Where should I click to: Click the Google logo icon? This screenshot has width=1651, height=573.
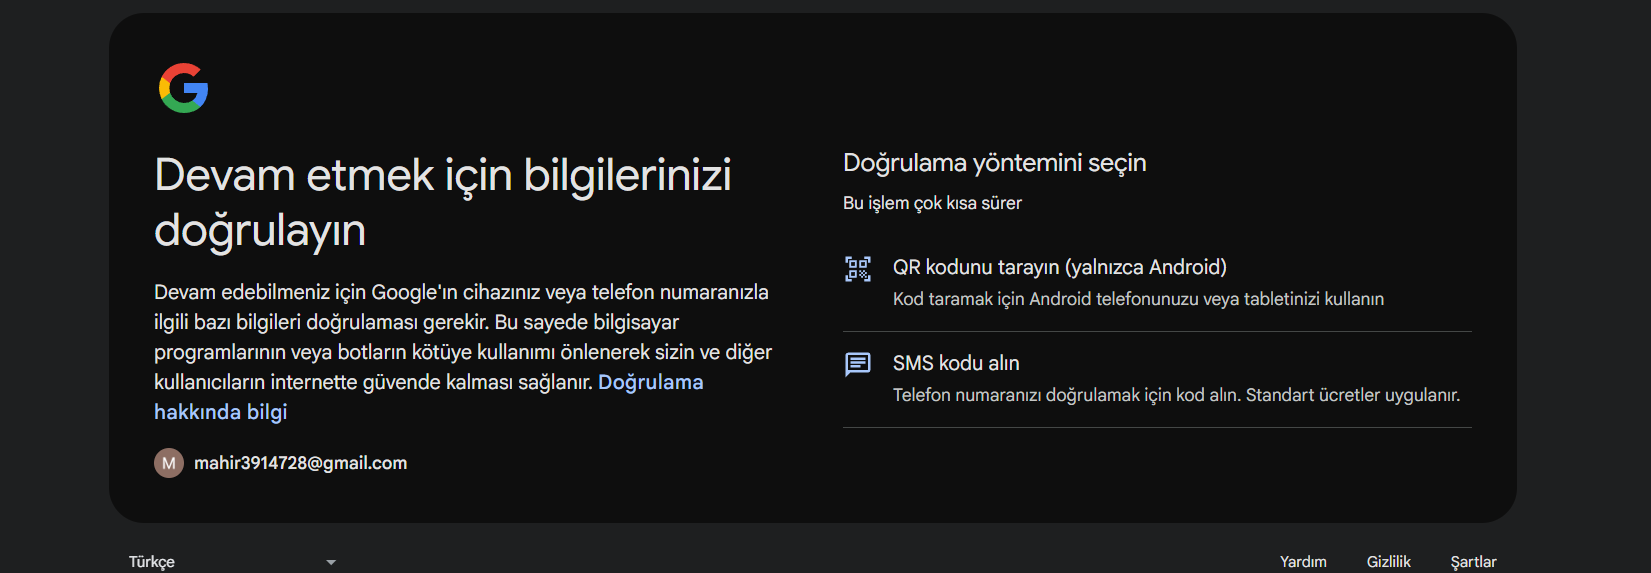[x=184, y=88]
